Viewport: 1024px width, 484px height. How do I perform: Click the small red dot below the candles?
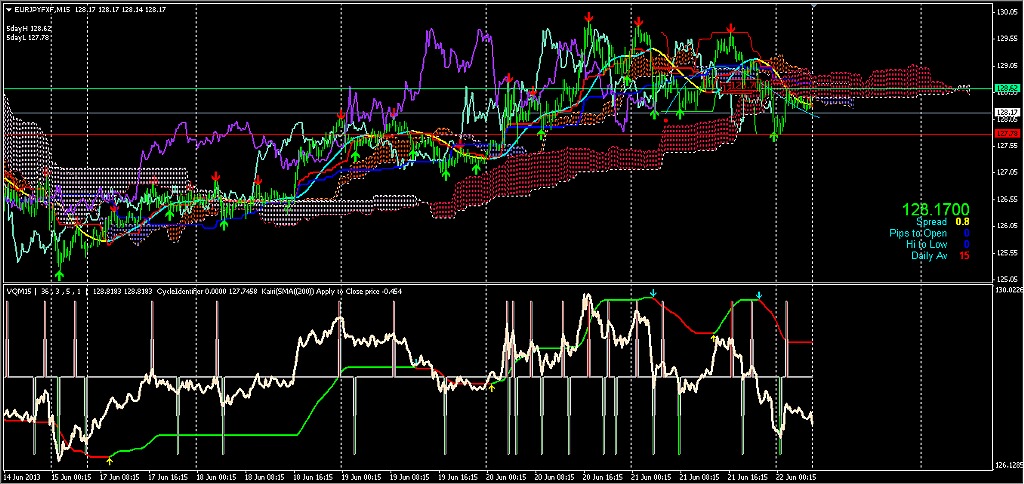tap(666, 121)
